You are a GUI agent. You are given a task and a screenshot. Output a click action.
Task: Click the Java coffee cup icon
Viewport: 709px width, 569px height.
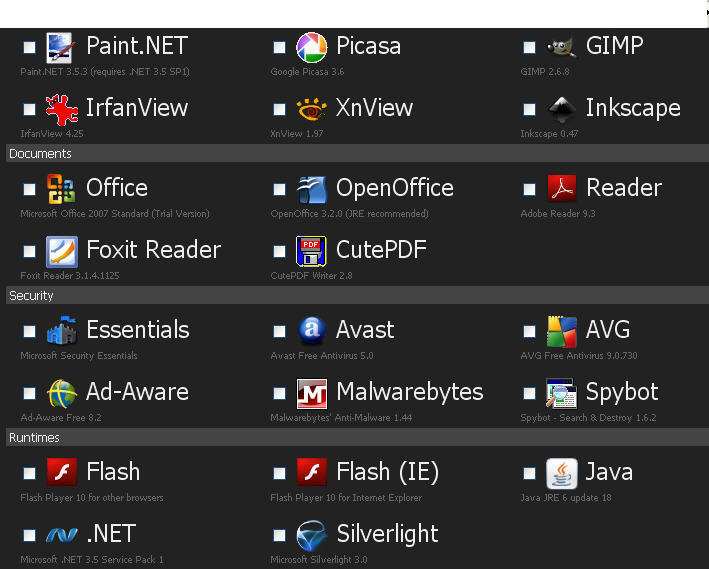[x=562, y=473]
